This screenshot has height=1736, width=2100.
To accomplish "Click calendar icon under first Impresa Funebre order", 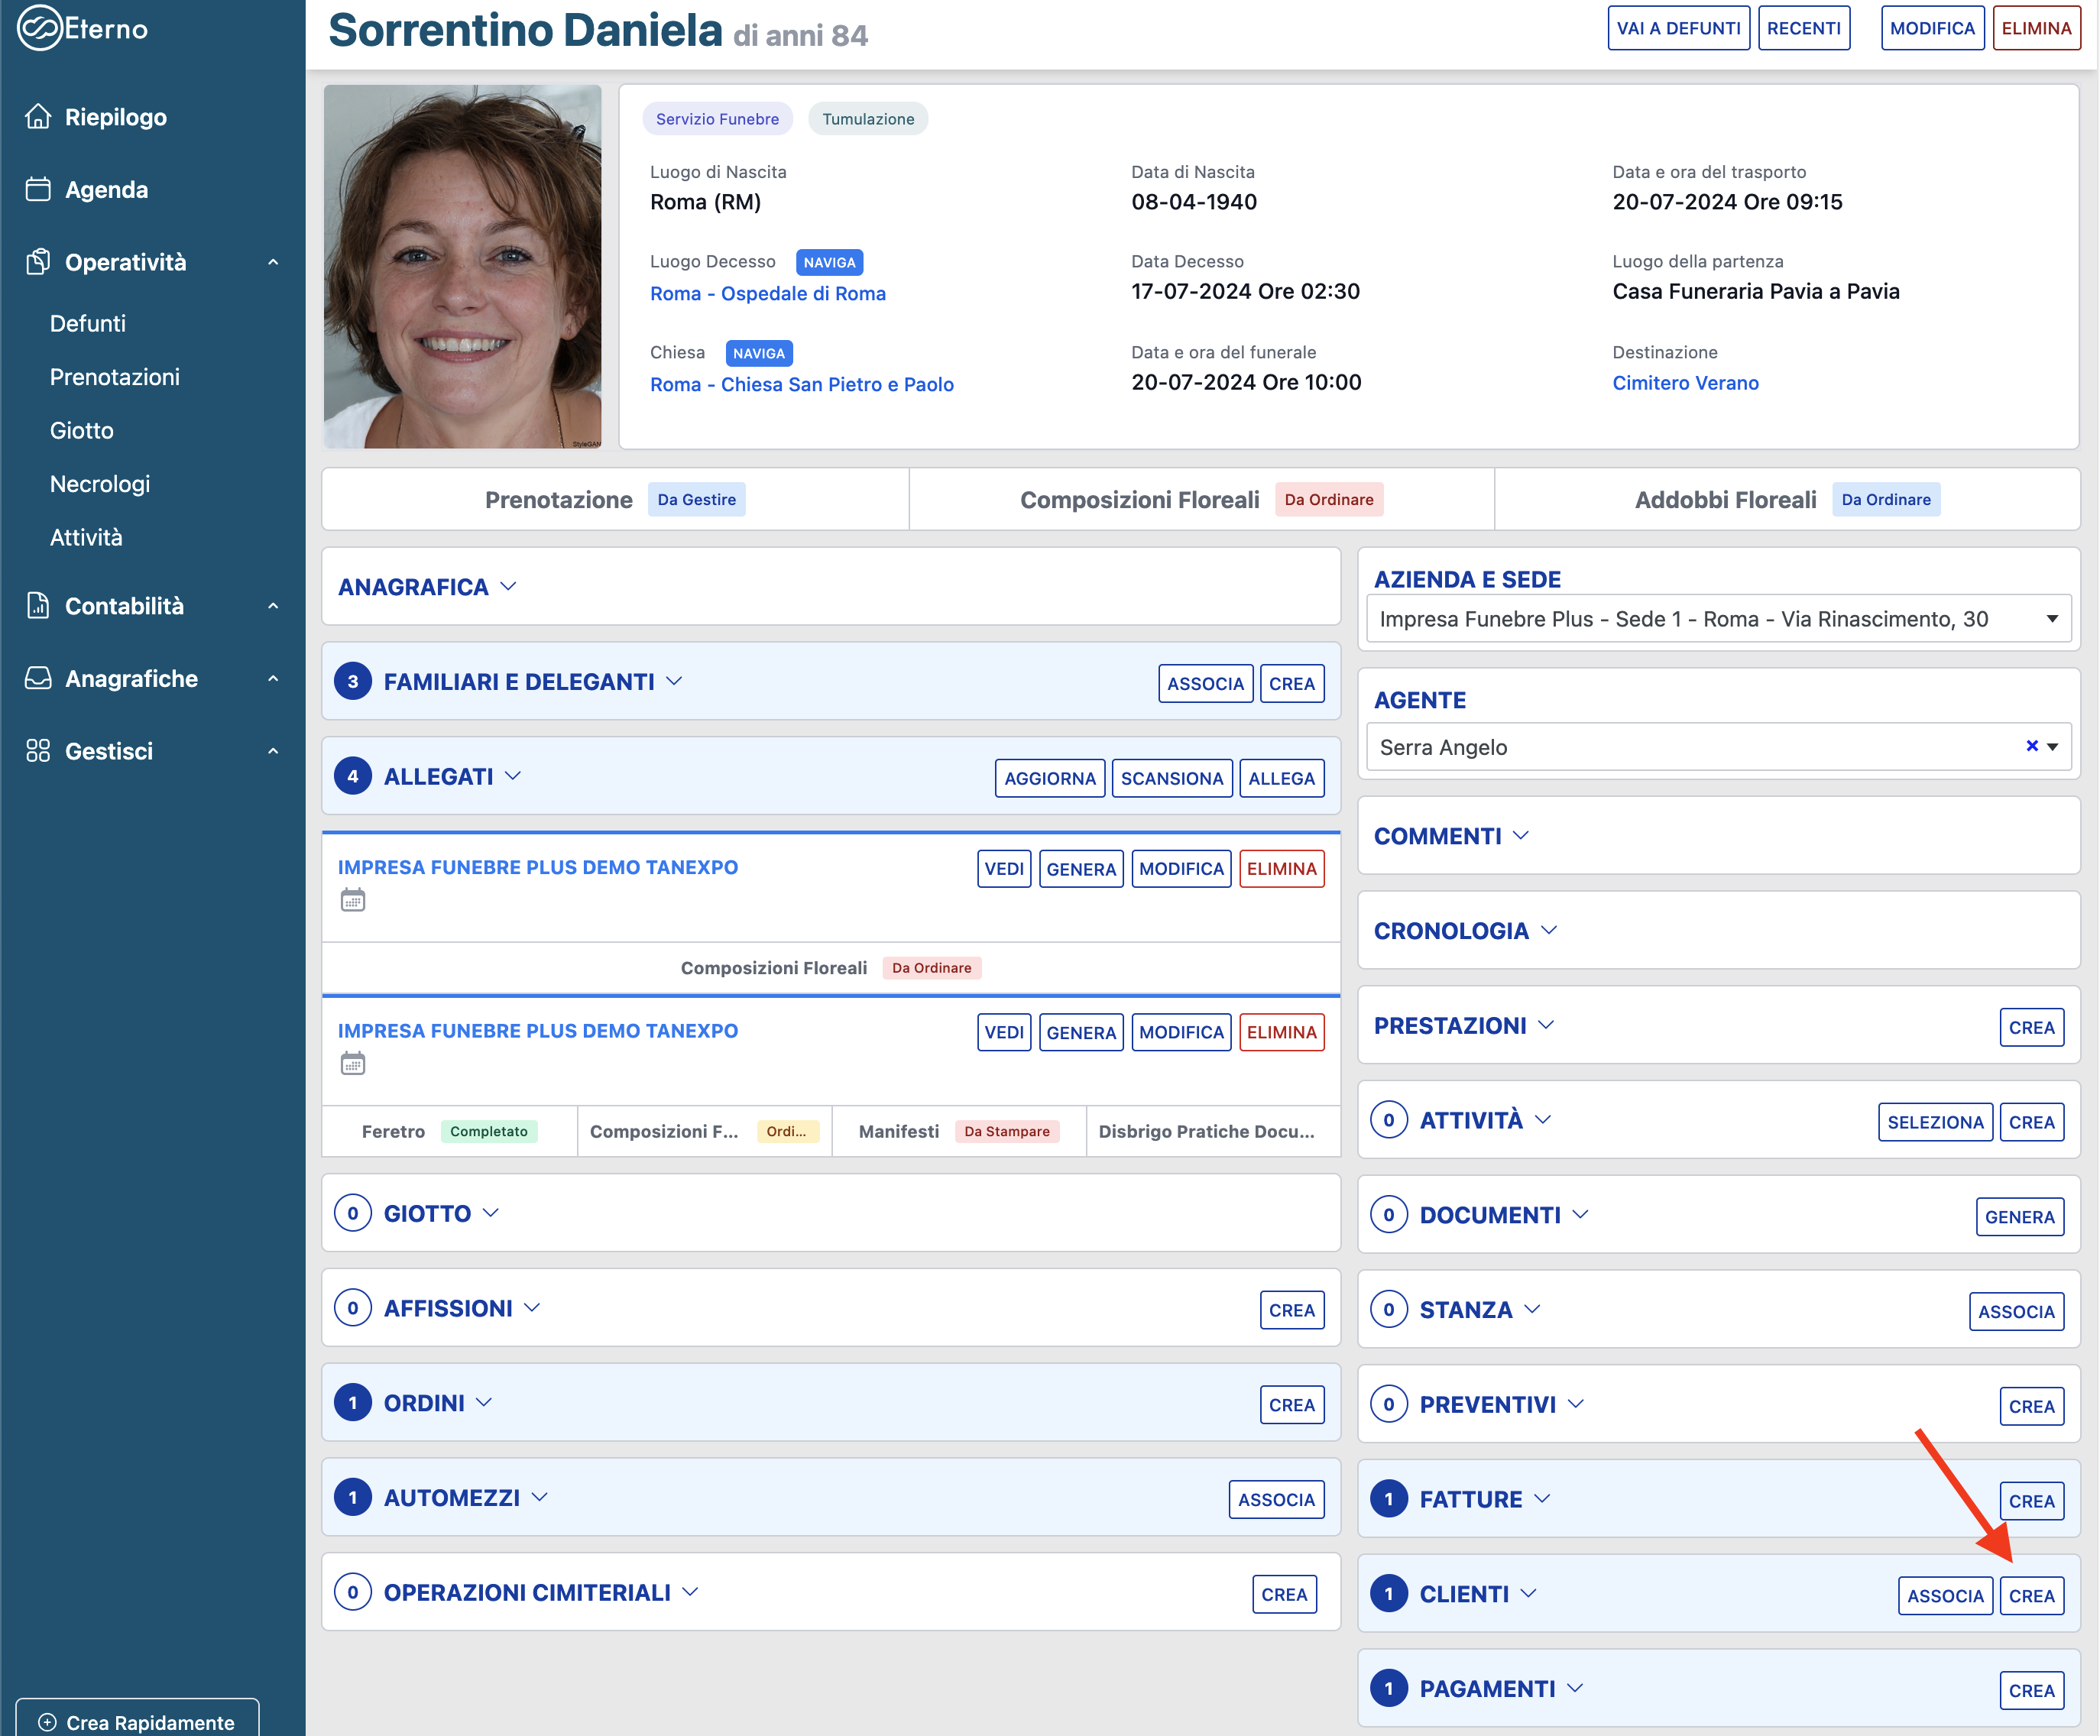I will coord(353,900).
